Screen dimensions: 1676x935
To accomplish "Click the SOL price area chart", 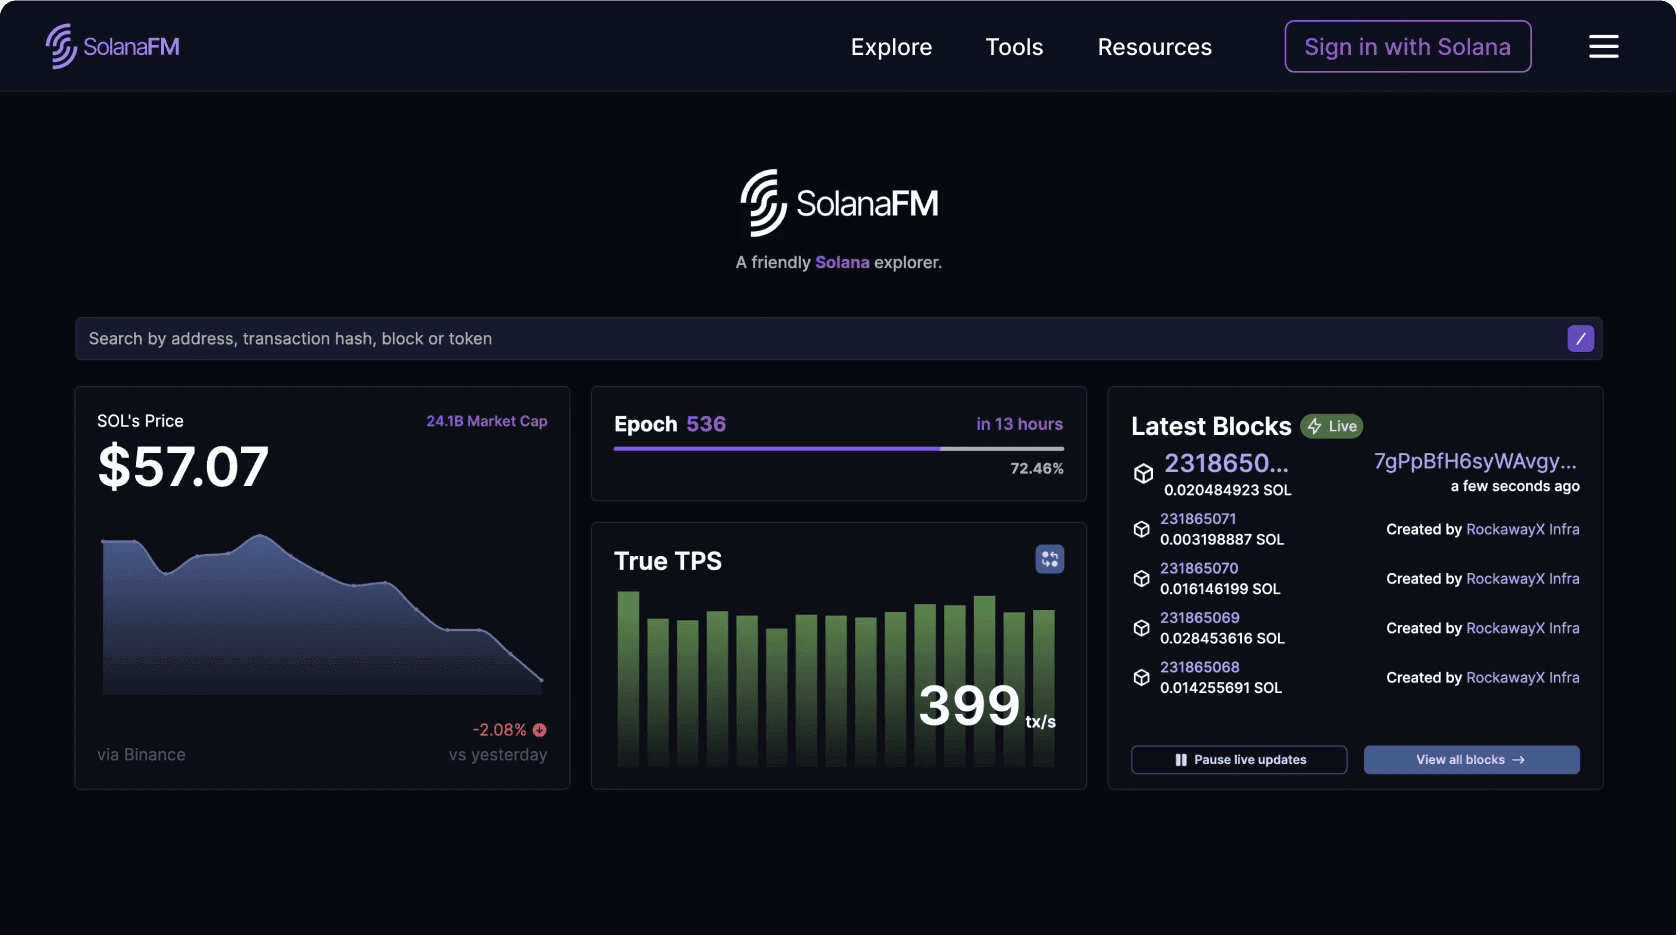I will [322, 614].
